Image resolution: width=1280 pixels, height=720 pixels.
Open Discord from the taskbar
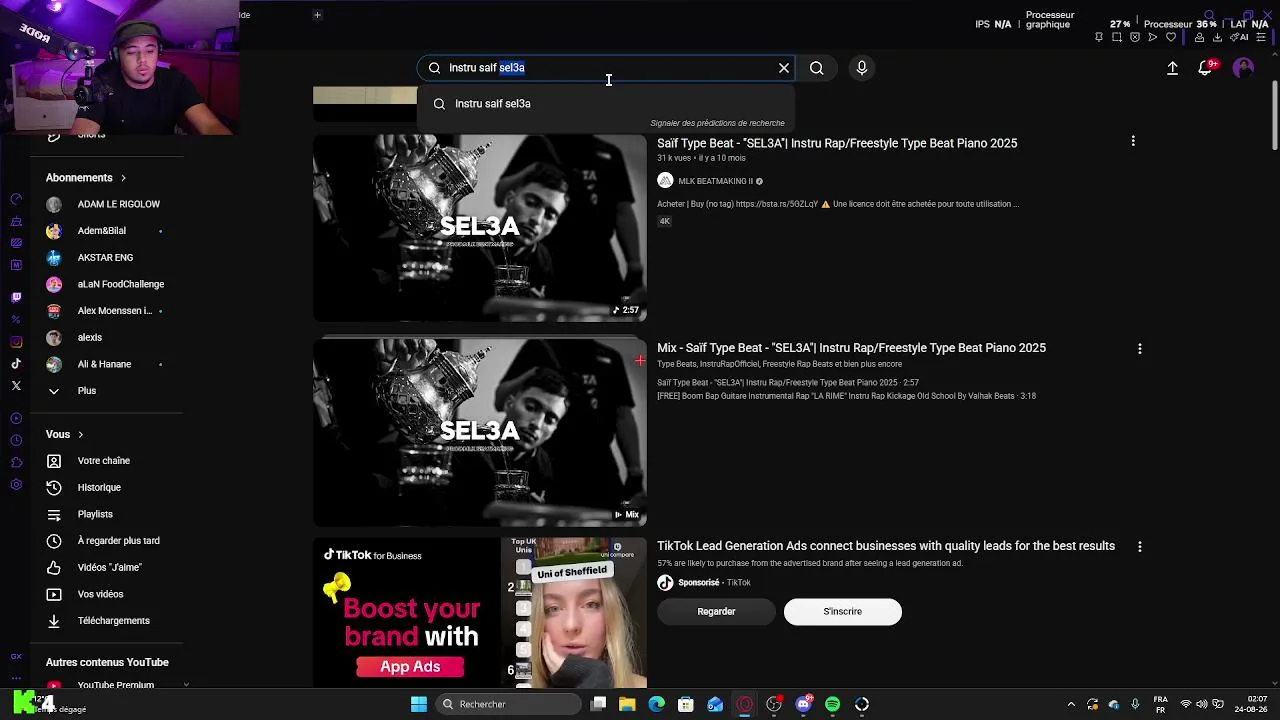[x=803, y=704]
